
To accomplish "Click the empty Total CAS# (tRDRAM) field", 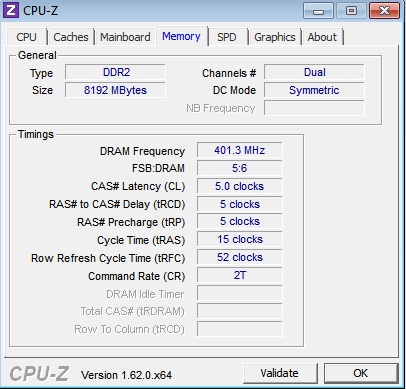I will (x=239, y=311).
